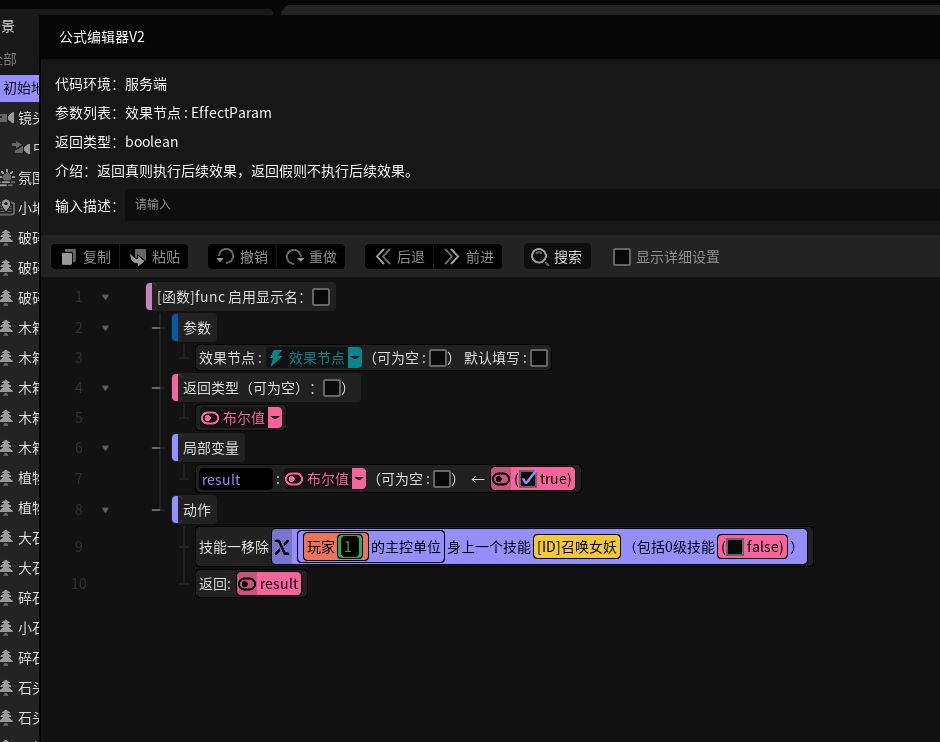Click the 动作 section label

point(197,510)
